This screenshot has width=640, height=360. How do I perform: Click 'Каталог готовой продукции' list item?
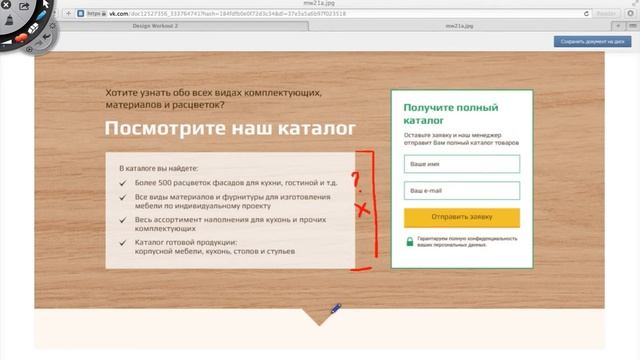tap(215, 247)
